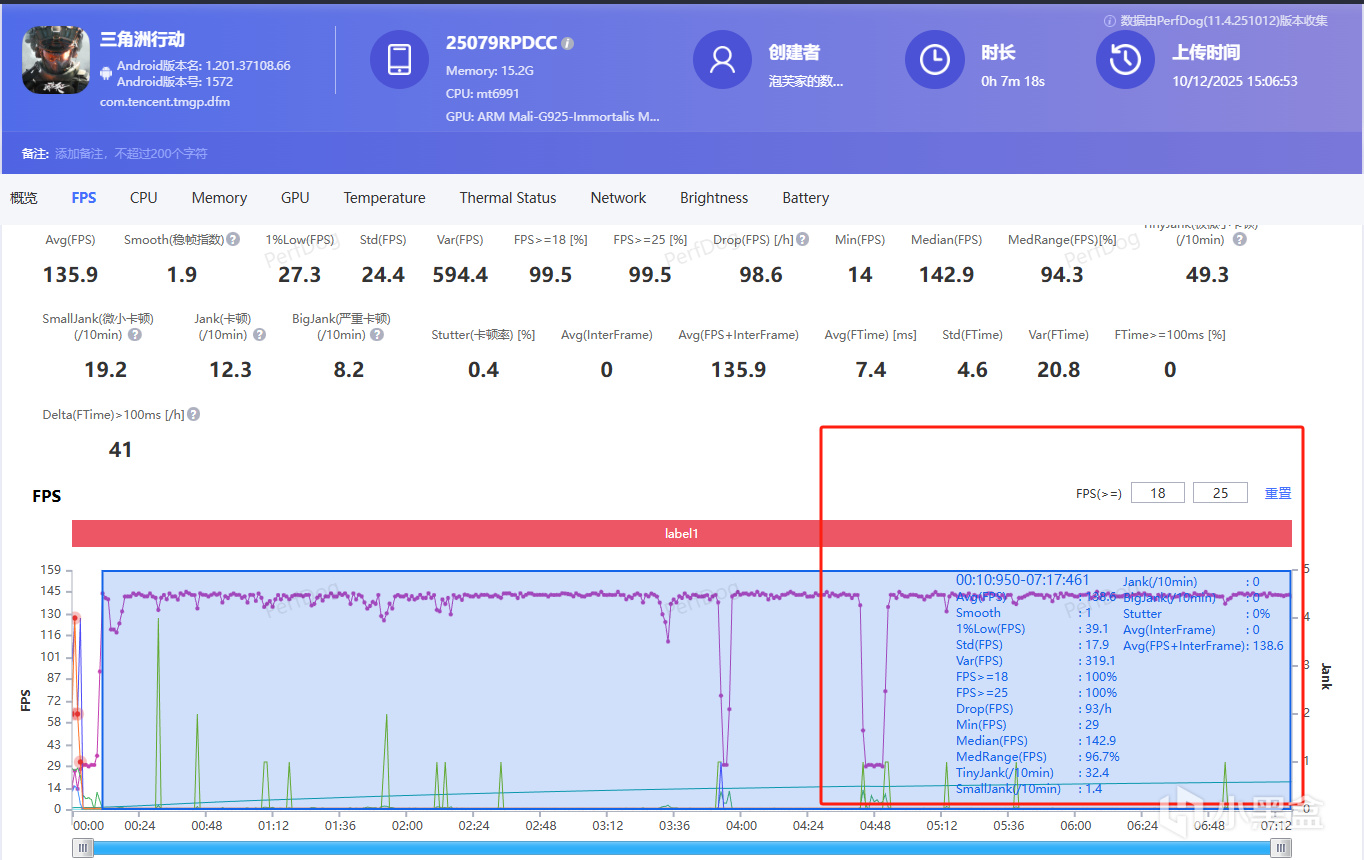Click the help icon beside BigJank(严重卡顿)
Viewport: 1364px width, 860px height.
pos(377,335)
